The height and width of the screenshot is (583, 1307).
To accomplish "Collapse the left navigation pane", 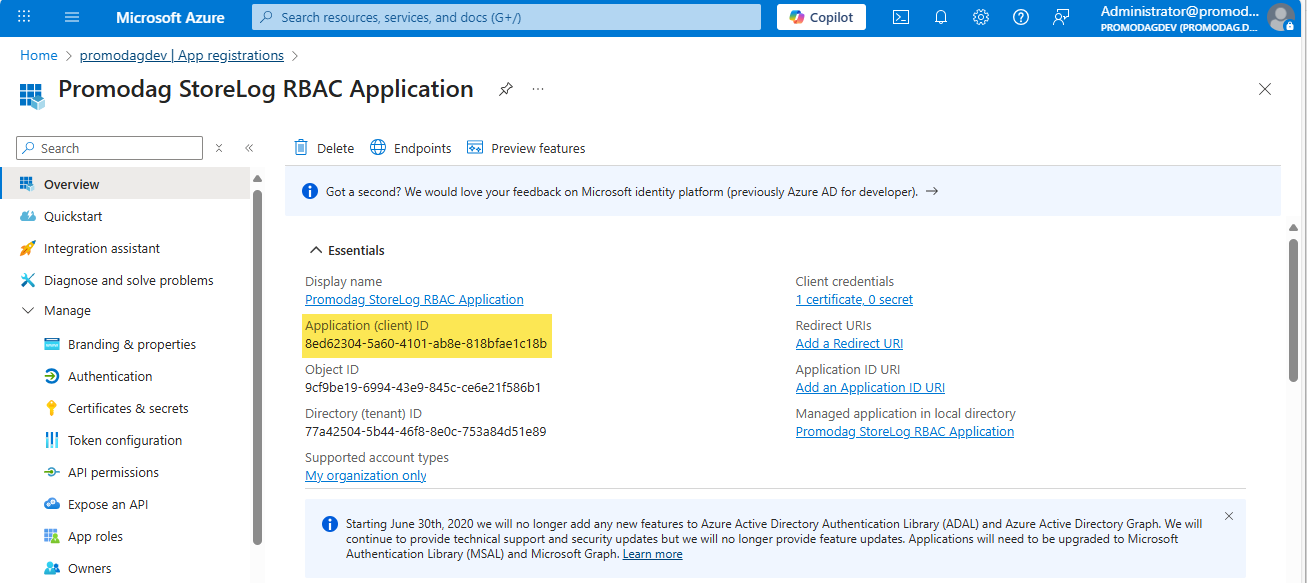I will point(249,147).
